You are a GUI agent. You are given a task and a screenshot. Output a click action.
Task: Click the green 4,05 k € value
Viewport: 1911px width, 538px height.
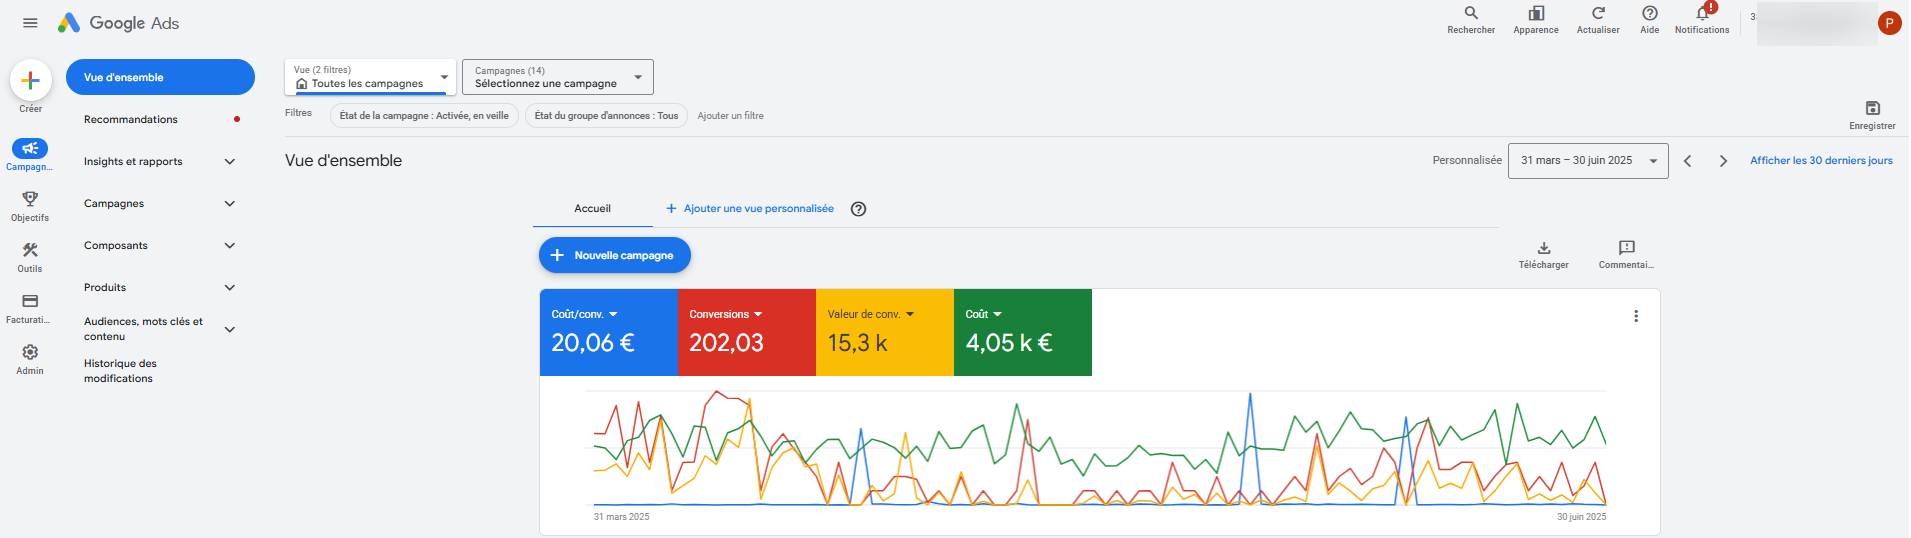pos(1009,343)
